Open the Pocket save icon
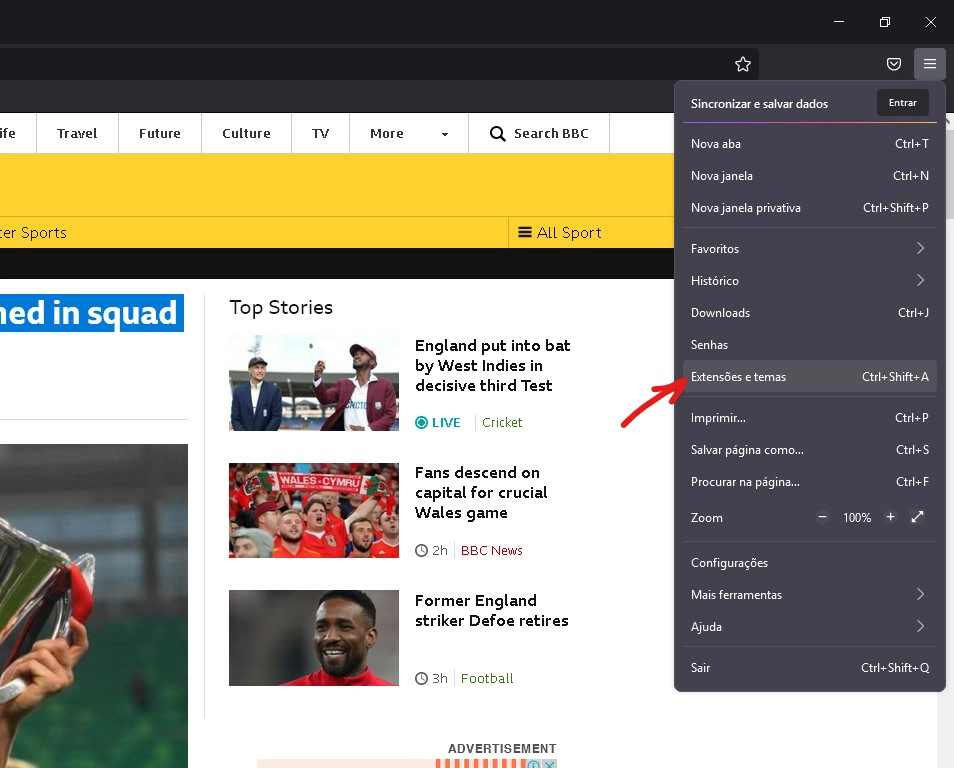954x768 pixels. click(893, 64)
